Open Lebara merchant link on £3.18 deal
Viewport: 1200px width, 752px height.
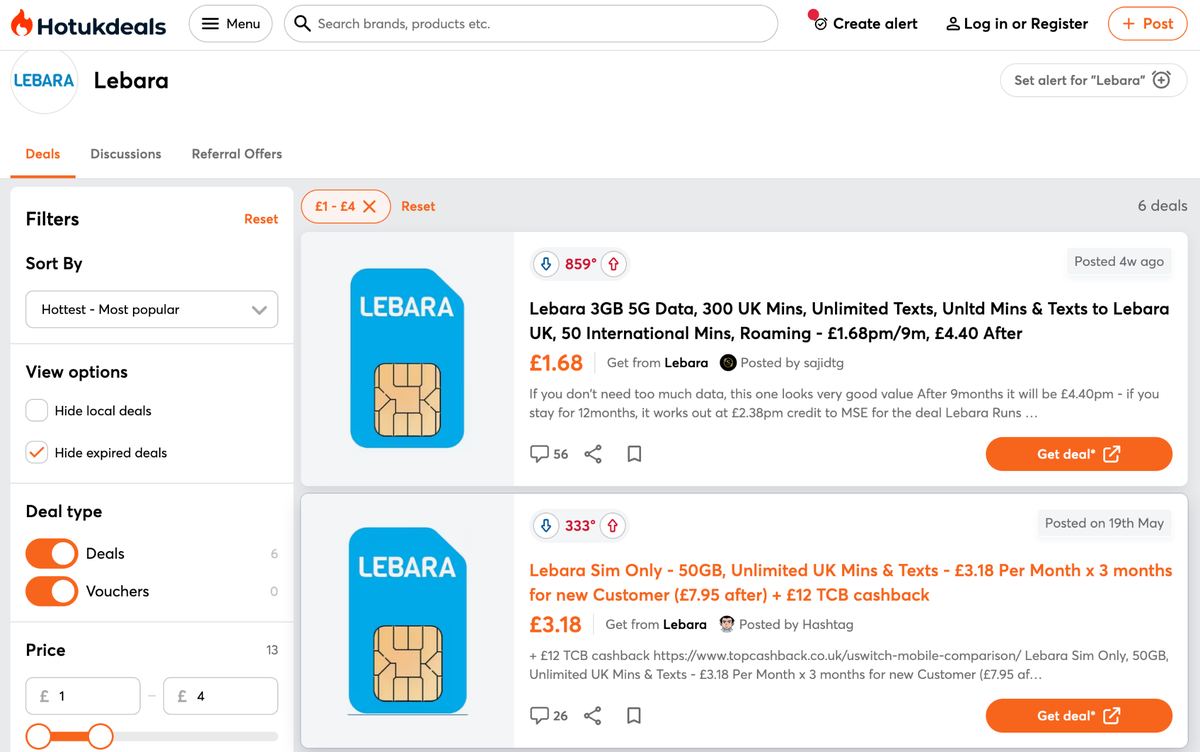tap(685, 624)
